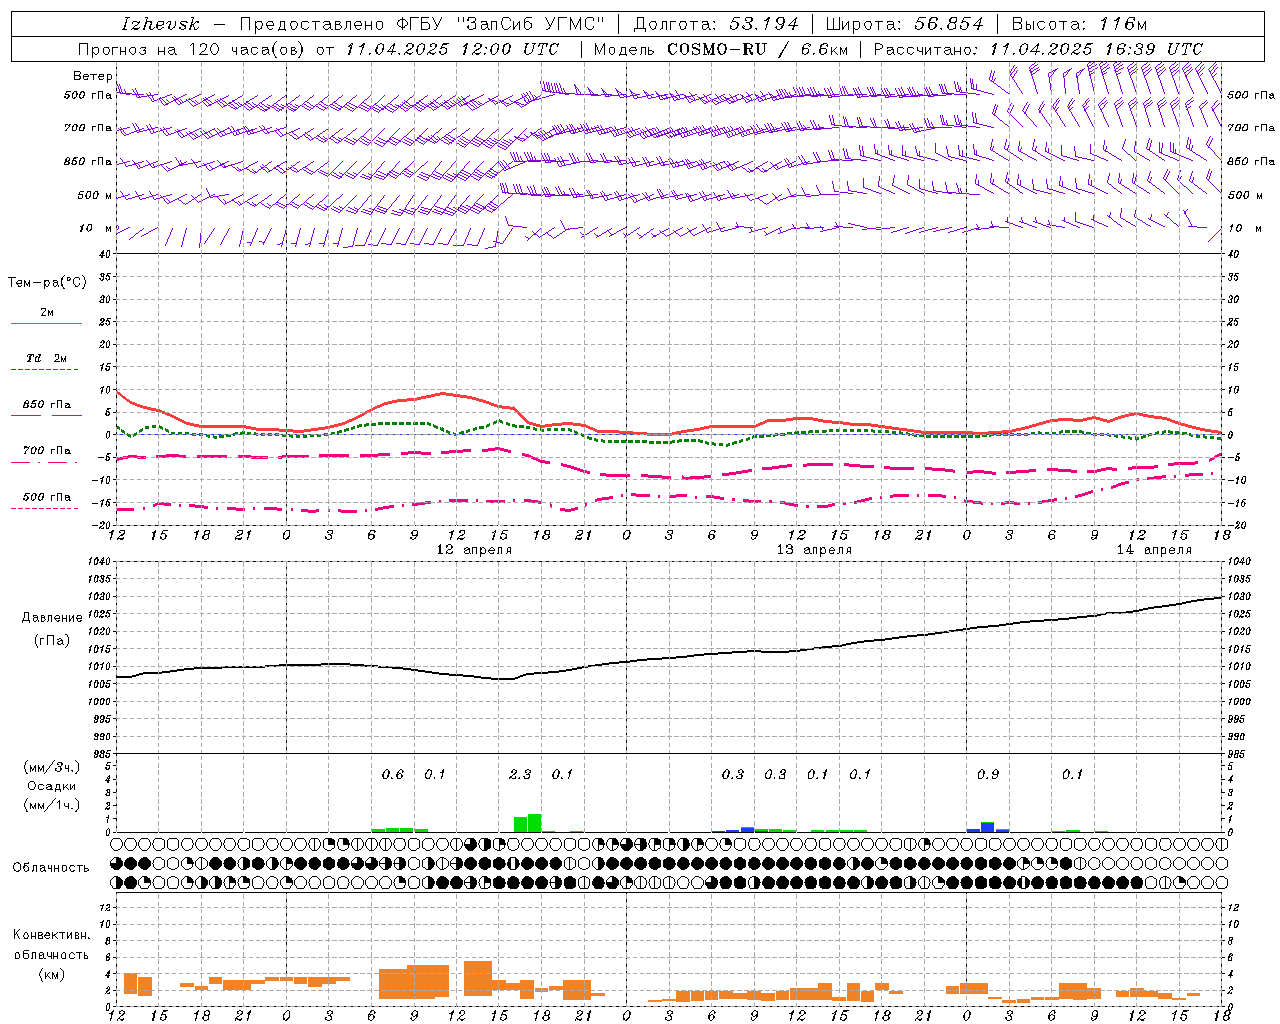Click the '(гПа)' pressure unit label
This screenshot has width=1280, height=1024.
tap(52, 641)
